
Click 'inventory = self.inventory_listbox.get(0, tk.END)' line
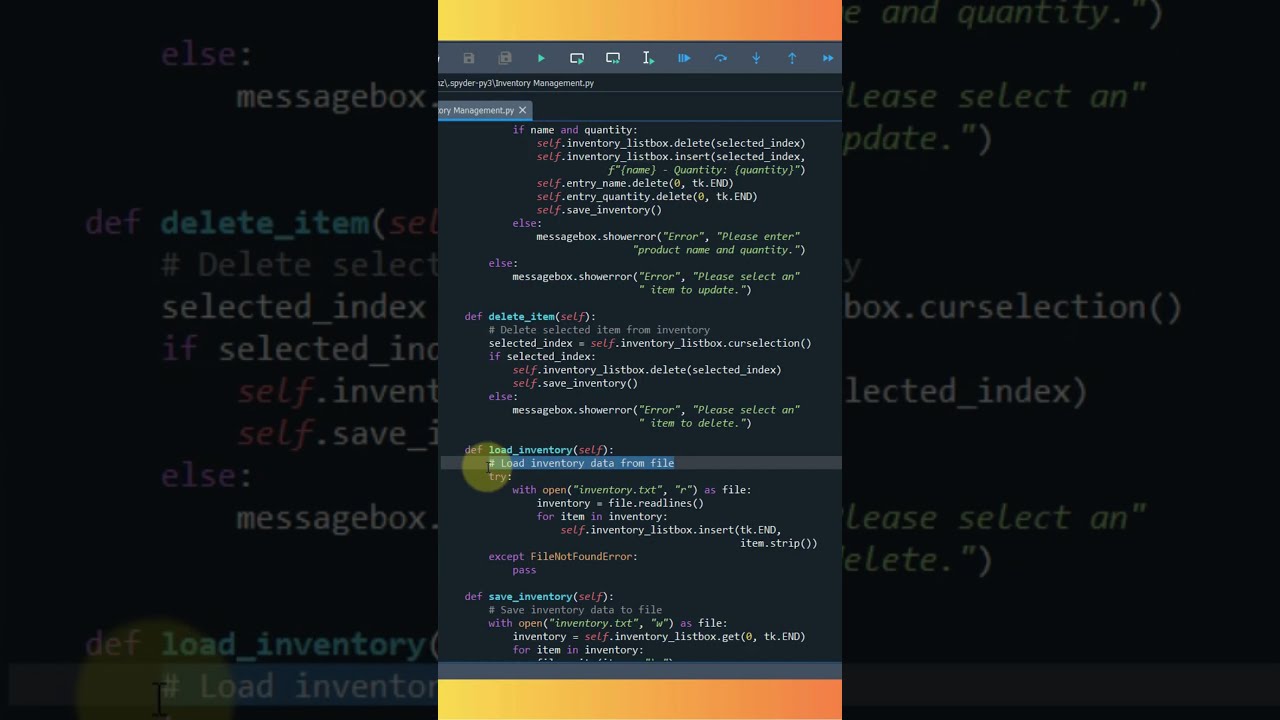[659, 636]
